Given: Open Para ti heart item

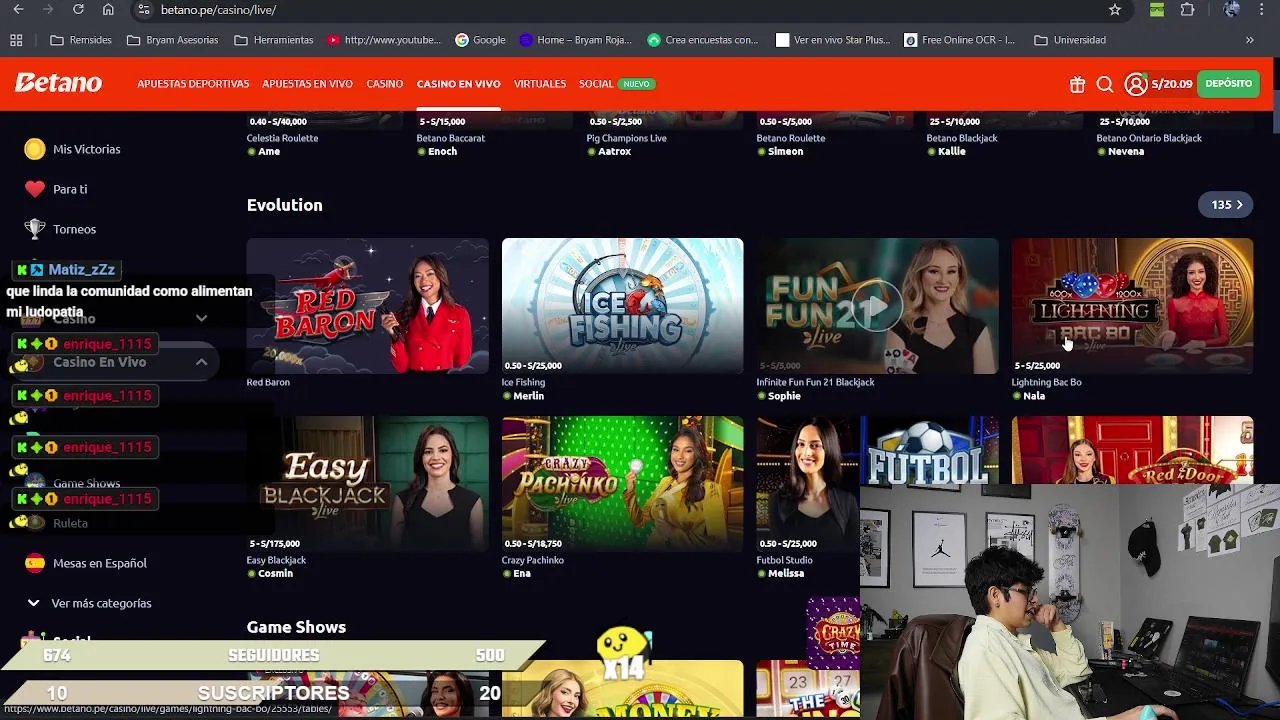Looking at the screenshot, I should pos(56,189).
